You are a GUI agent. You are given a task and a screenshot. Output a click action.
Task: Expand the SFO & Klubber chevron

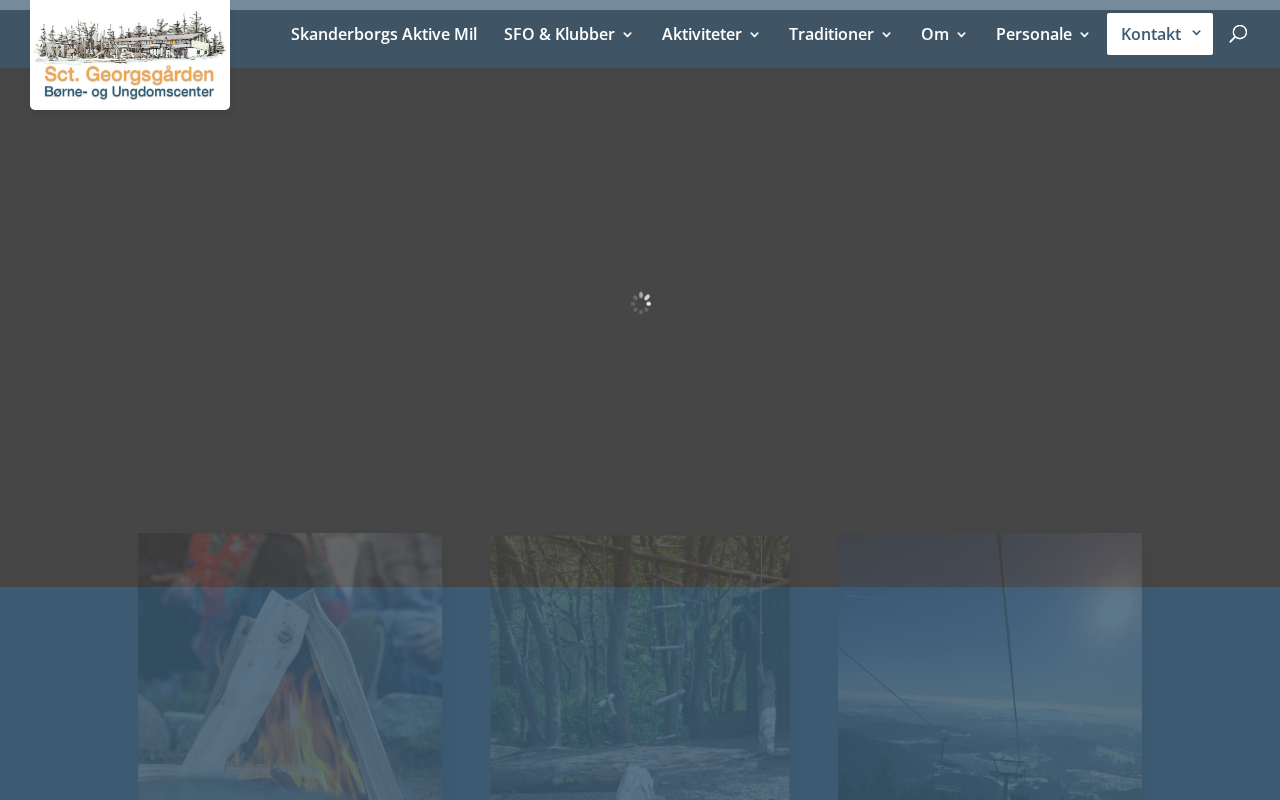tap(627, 35)
